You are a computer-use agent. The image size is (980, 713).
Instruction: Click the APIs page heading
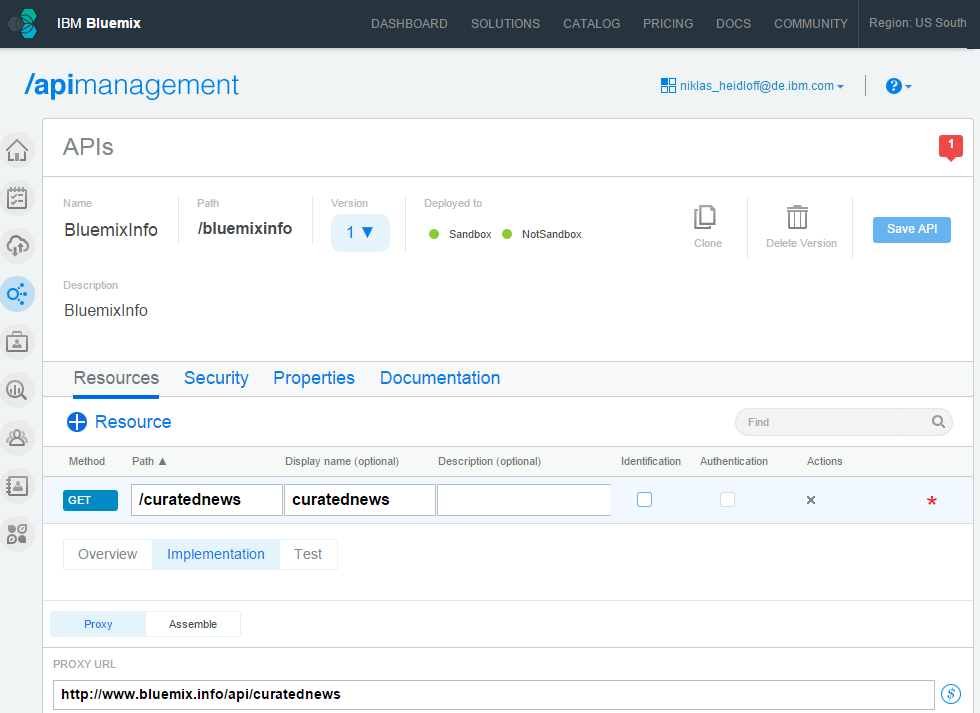88,147
